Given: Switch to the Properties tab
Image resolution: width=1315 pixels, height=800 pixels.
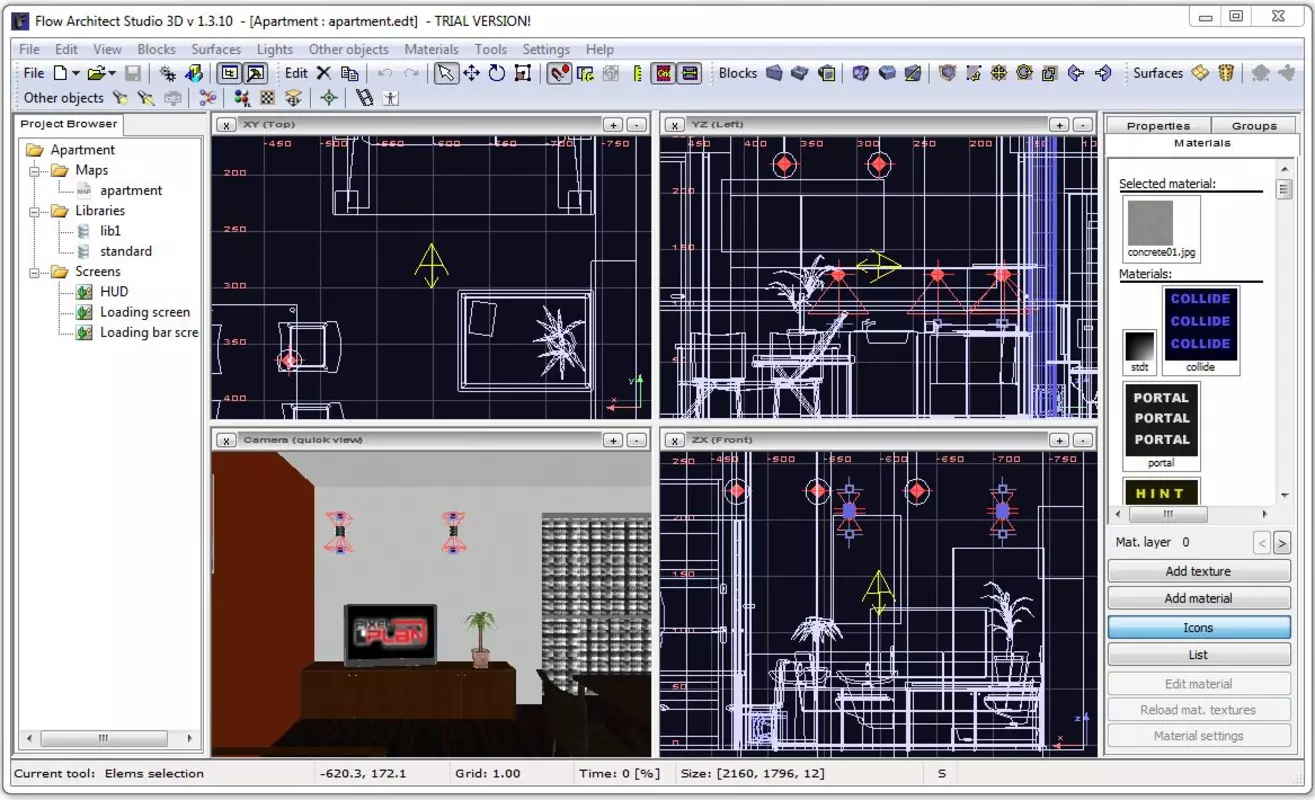Looking at the screenshot, I should point(1158,126).
